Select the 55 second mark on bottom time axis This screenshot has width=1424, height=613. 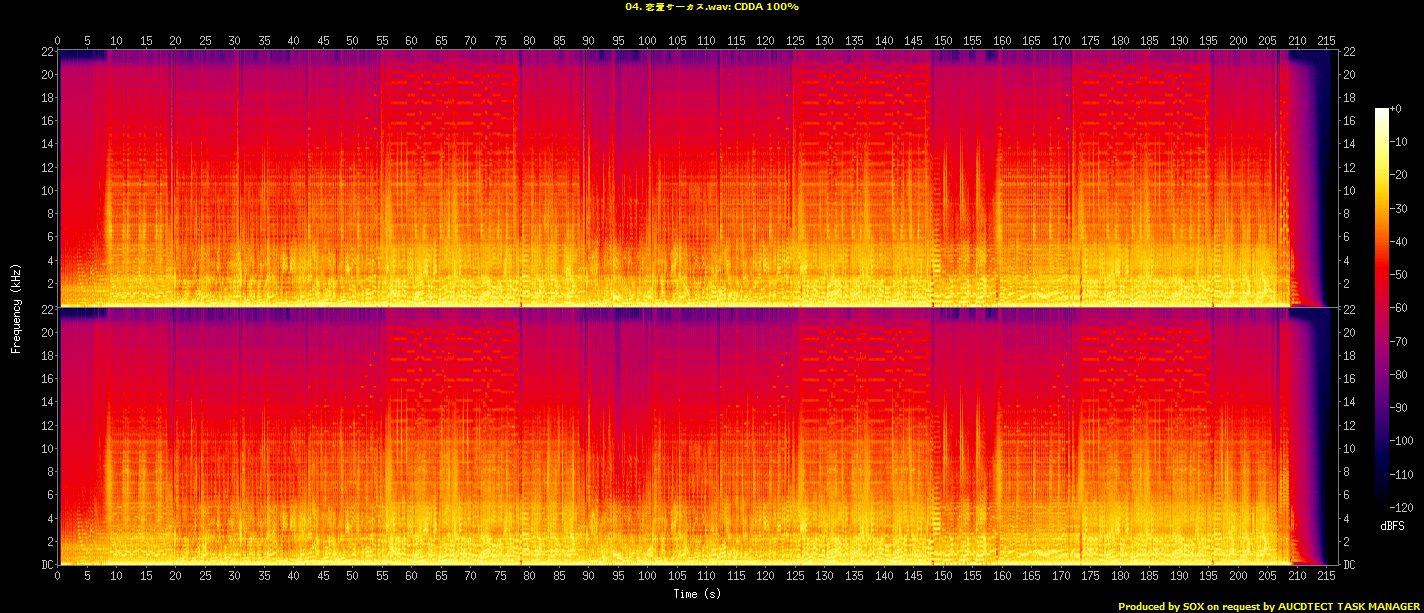pos(382,576)
